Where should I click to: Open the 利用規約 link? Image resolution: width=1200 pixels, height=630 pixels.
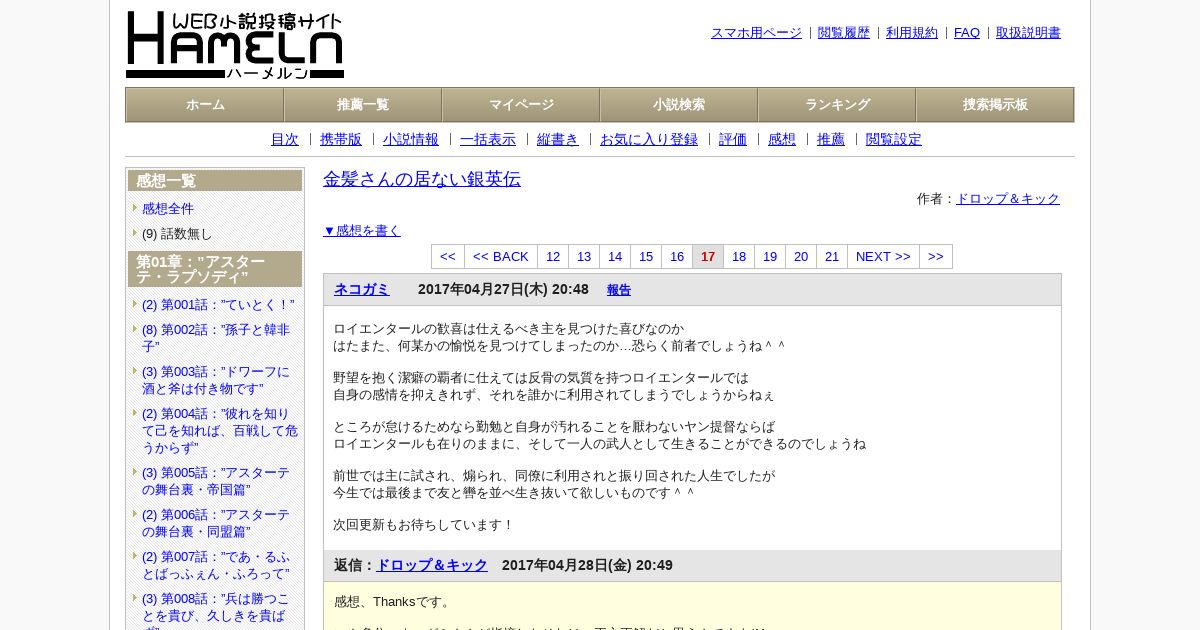912,32
